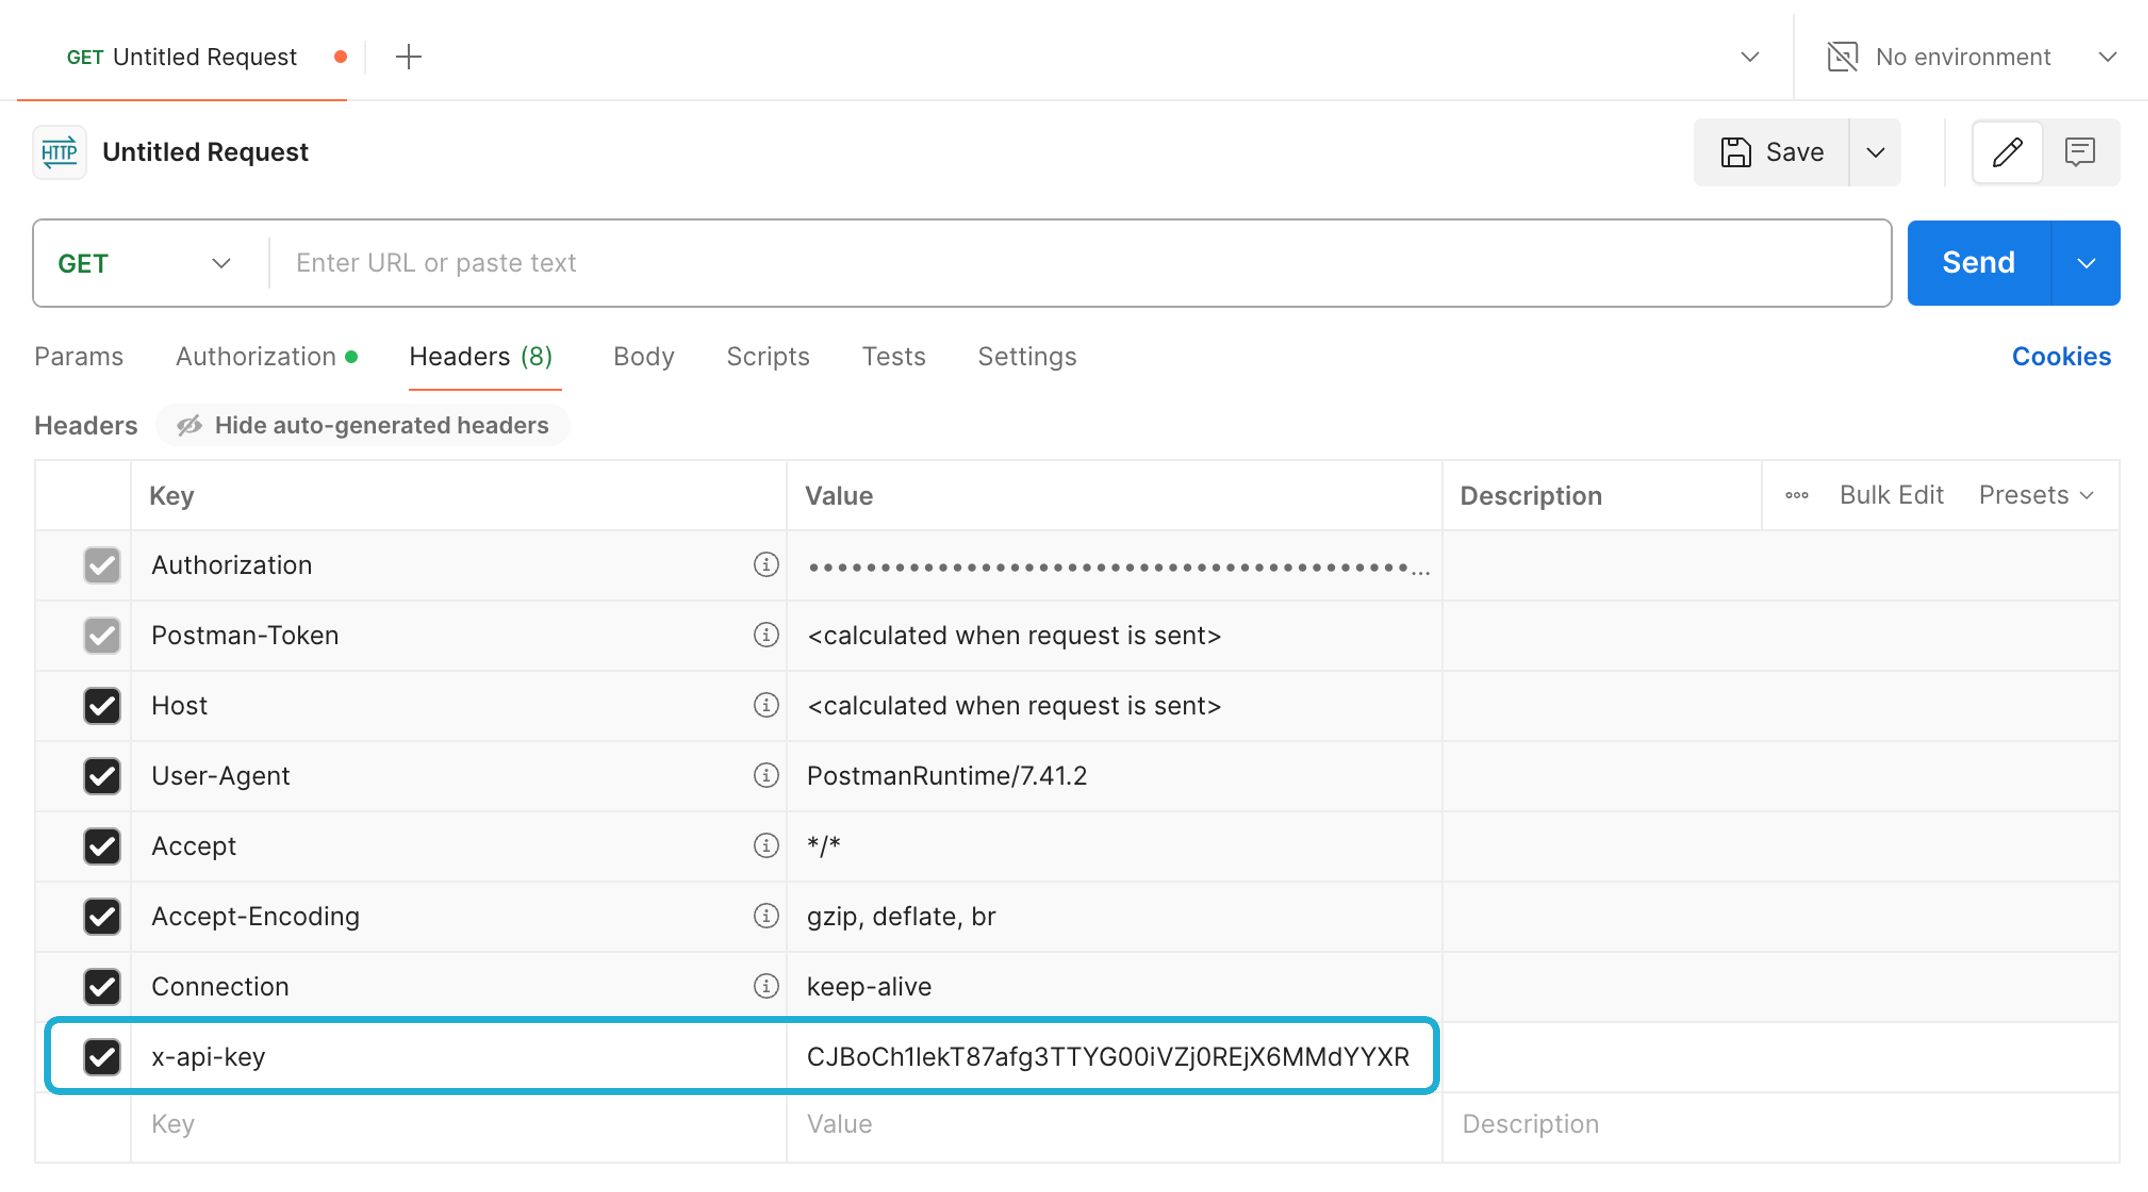Screen dimensions: 2148x1192
Task: Expand the Presets dropdown
Action: point(2036,495)
